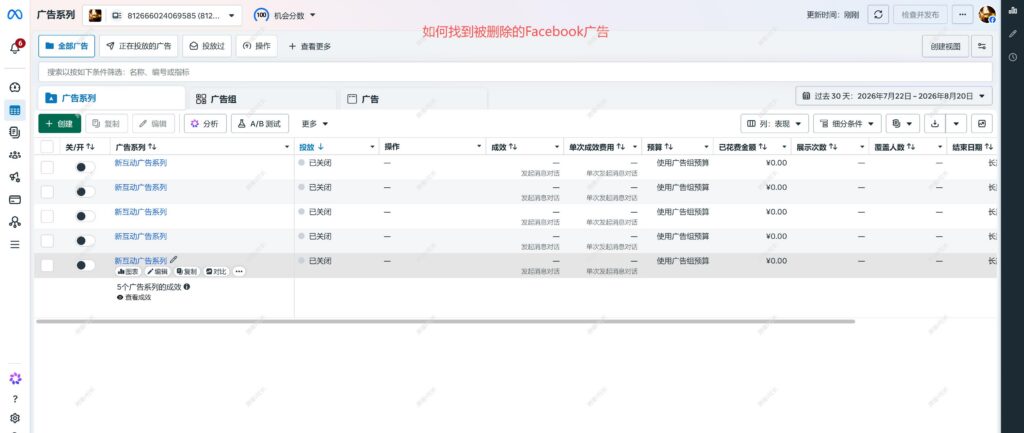
Task: Click the 分析 button
Action: (205, 123)
